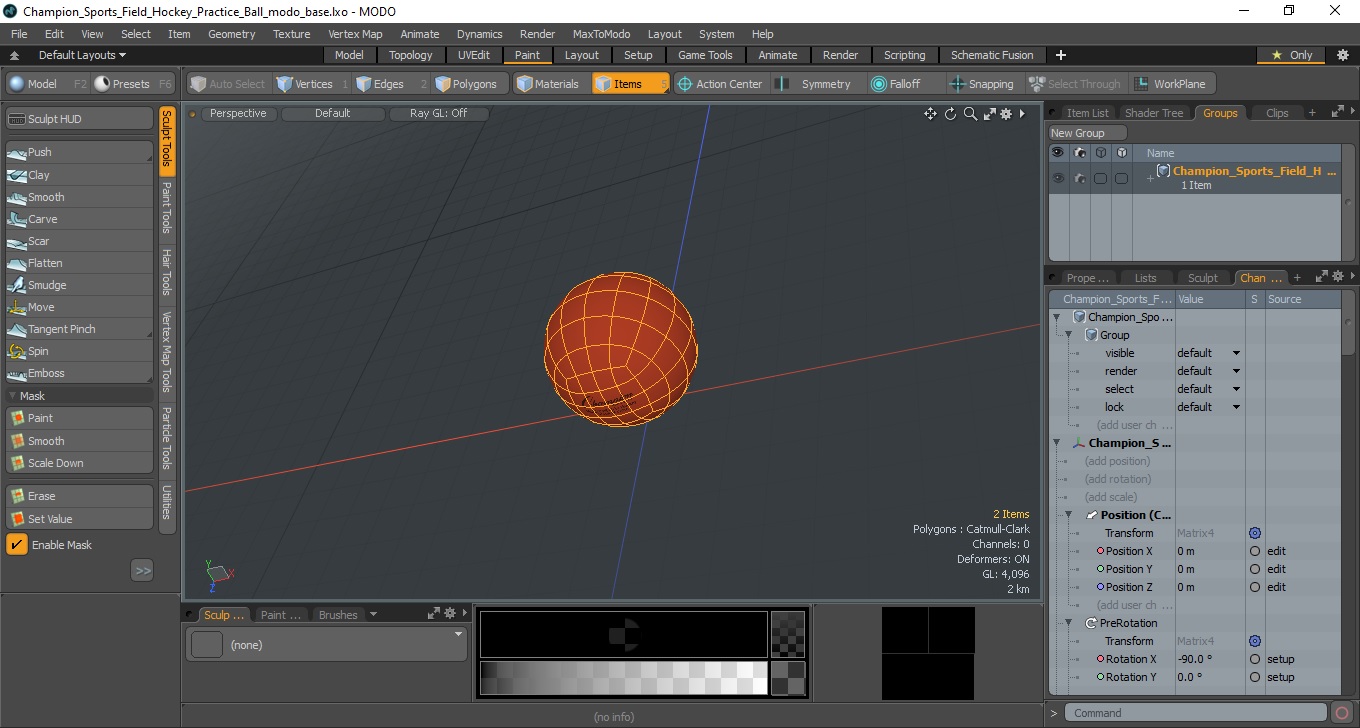Switch to Polygons selection mode
Screen dimensions: 1360x728
[470, 84]
